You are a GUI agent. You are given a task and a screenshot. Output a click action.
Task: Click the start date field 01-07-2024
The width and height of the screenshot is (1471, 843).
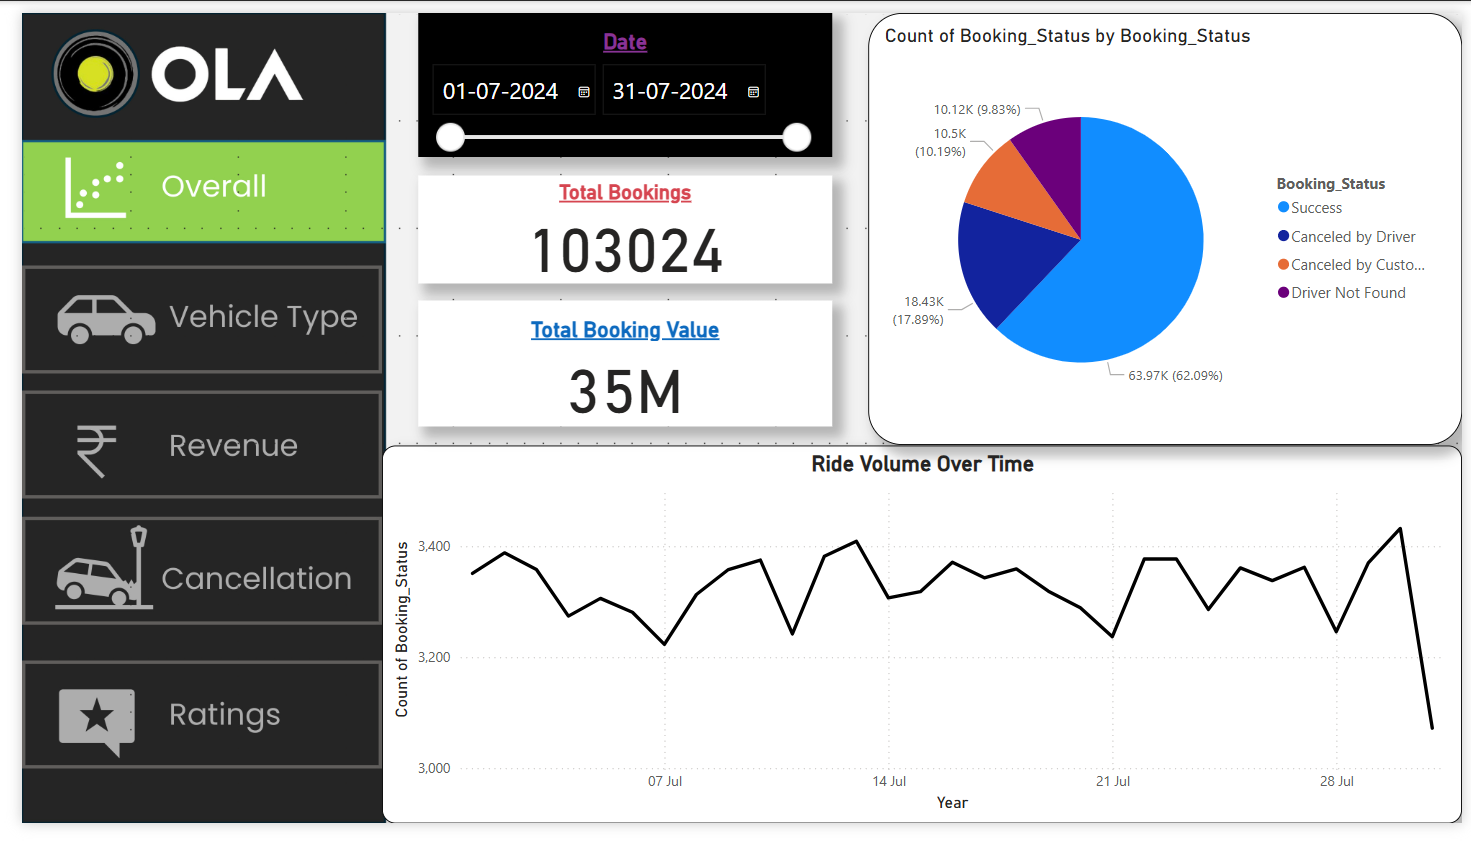point(514,91)
